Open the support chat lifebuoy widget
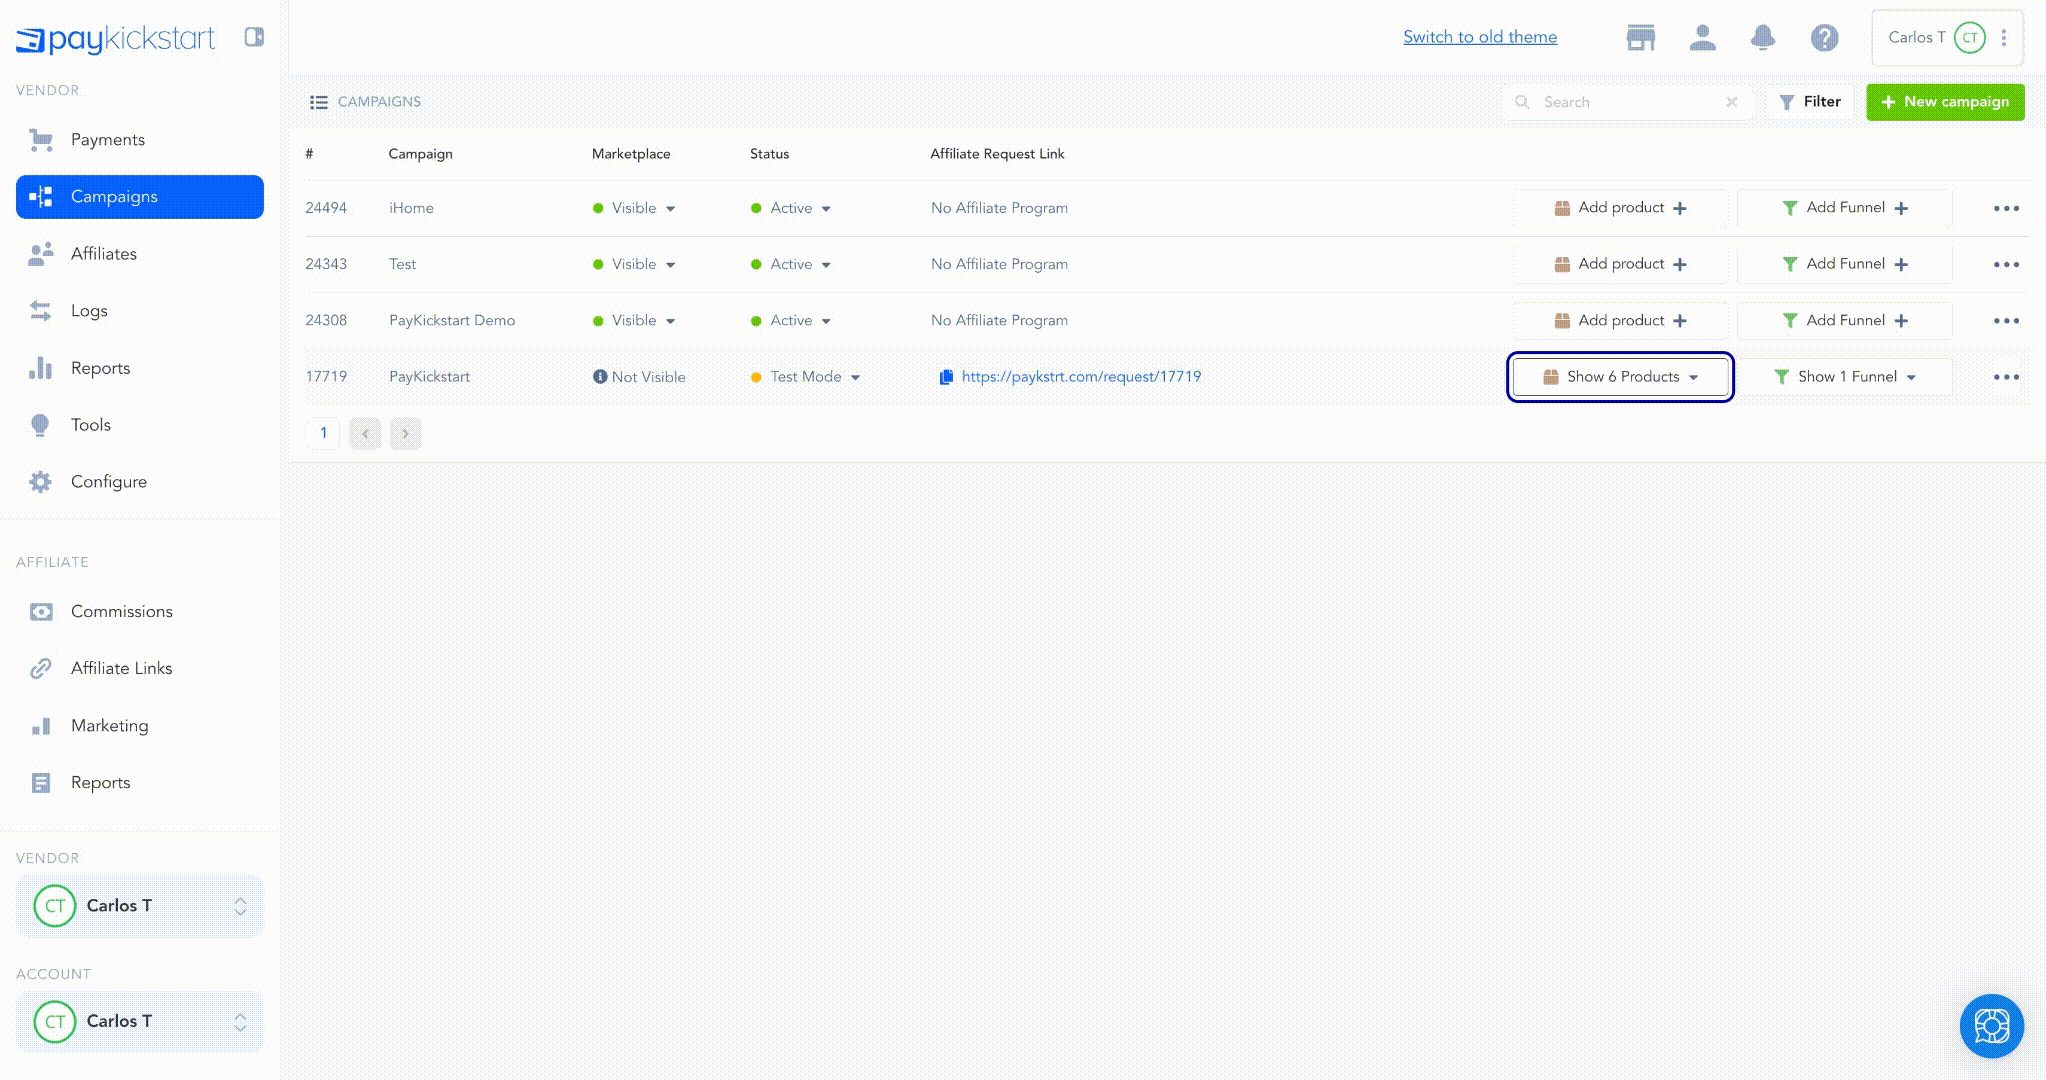 pyautogui.click(x=1992, y=1026)
